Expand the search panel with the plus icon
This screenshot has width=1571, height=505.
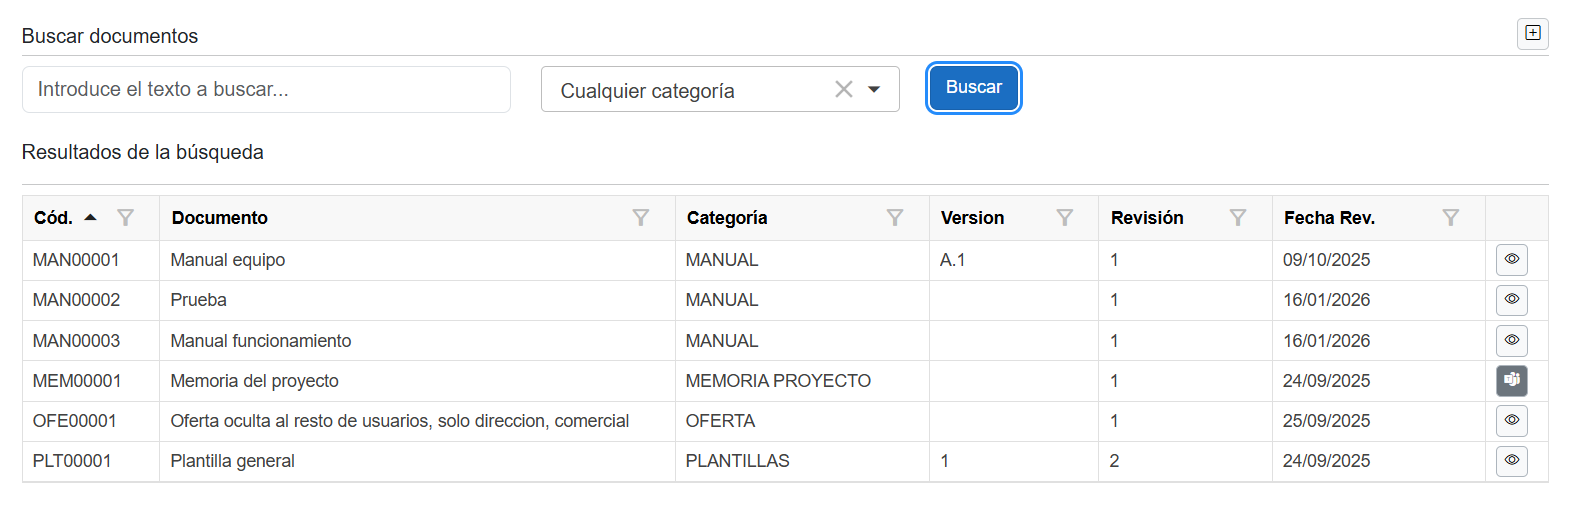coord(1533,33)
